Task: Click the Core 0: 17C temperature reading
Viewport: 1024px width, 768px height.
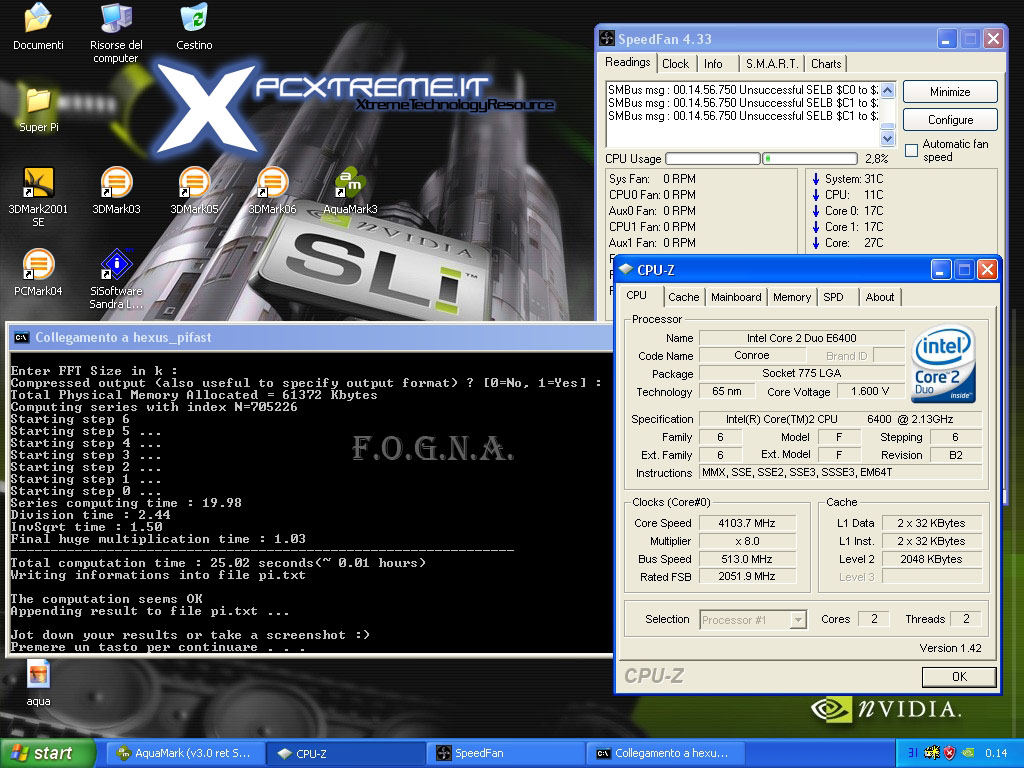Action: (848, 211)
